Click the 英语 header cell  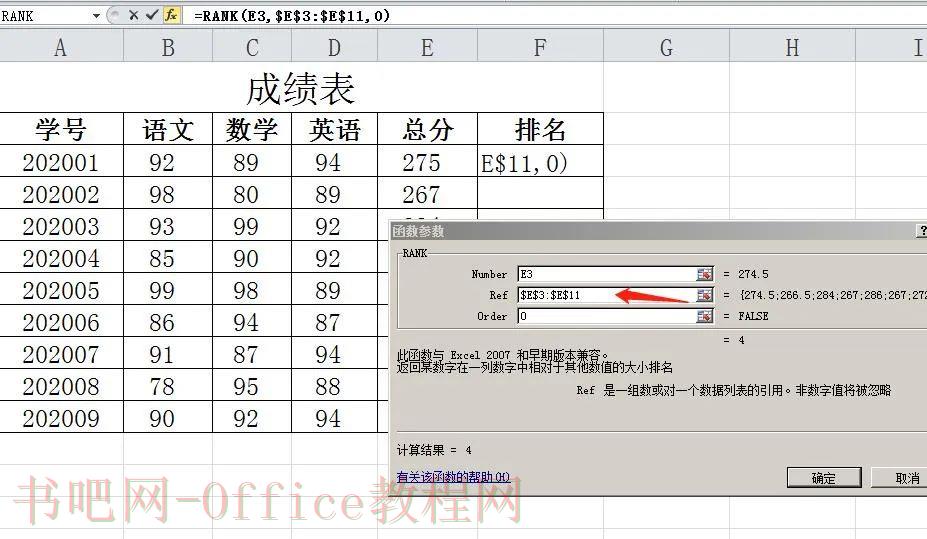335,129
